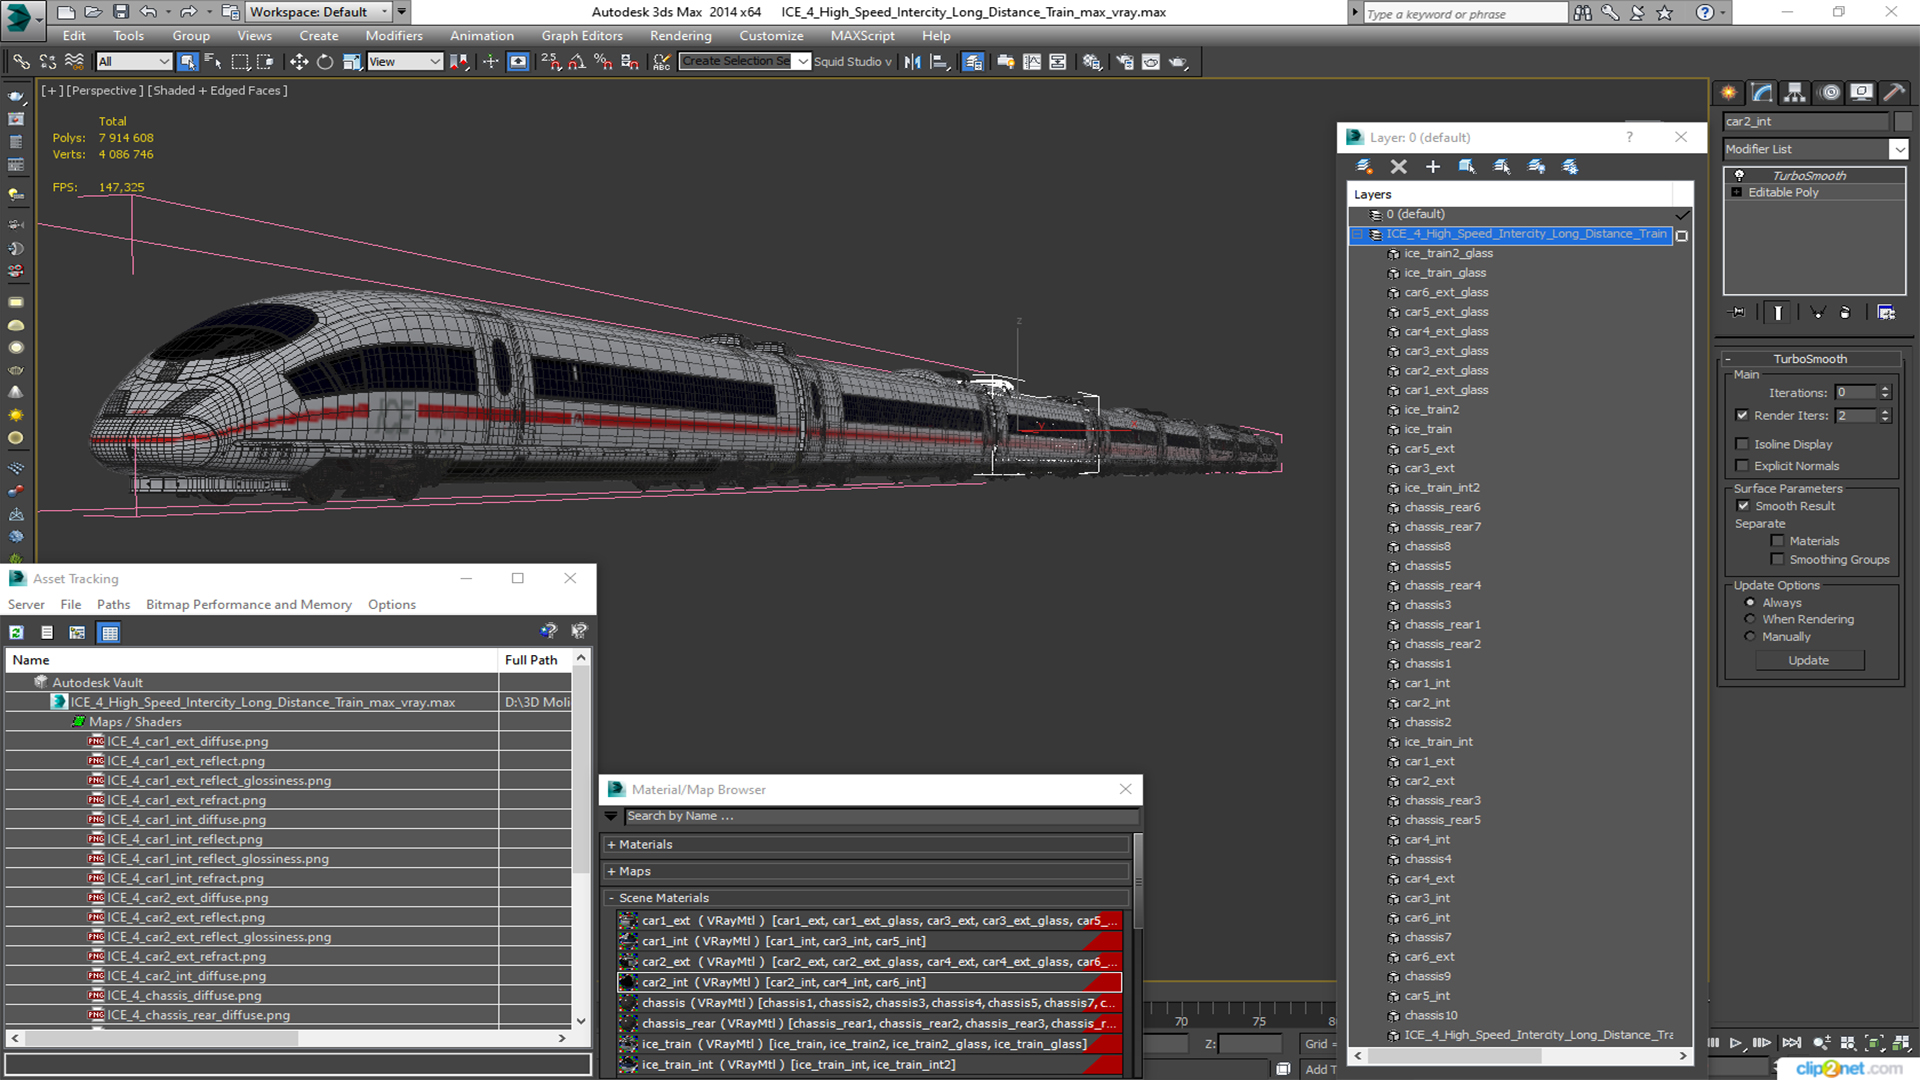Uncheck the Smooth Result checkbox

coord(1743,506)
